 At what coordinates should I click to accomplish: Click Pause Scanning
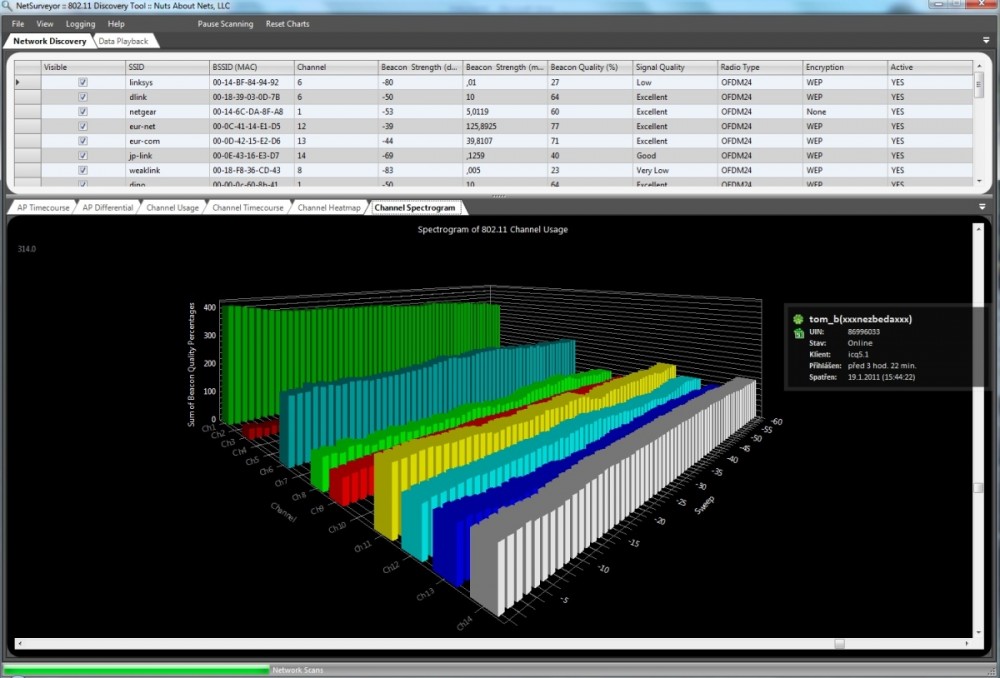(225, 24)
